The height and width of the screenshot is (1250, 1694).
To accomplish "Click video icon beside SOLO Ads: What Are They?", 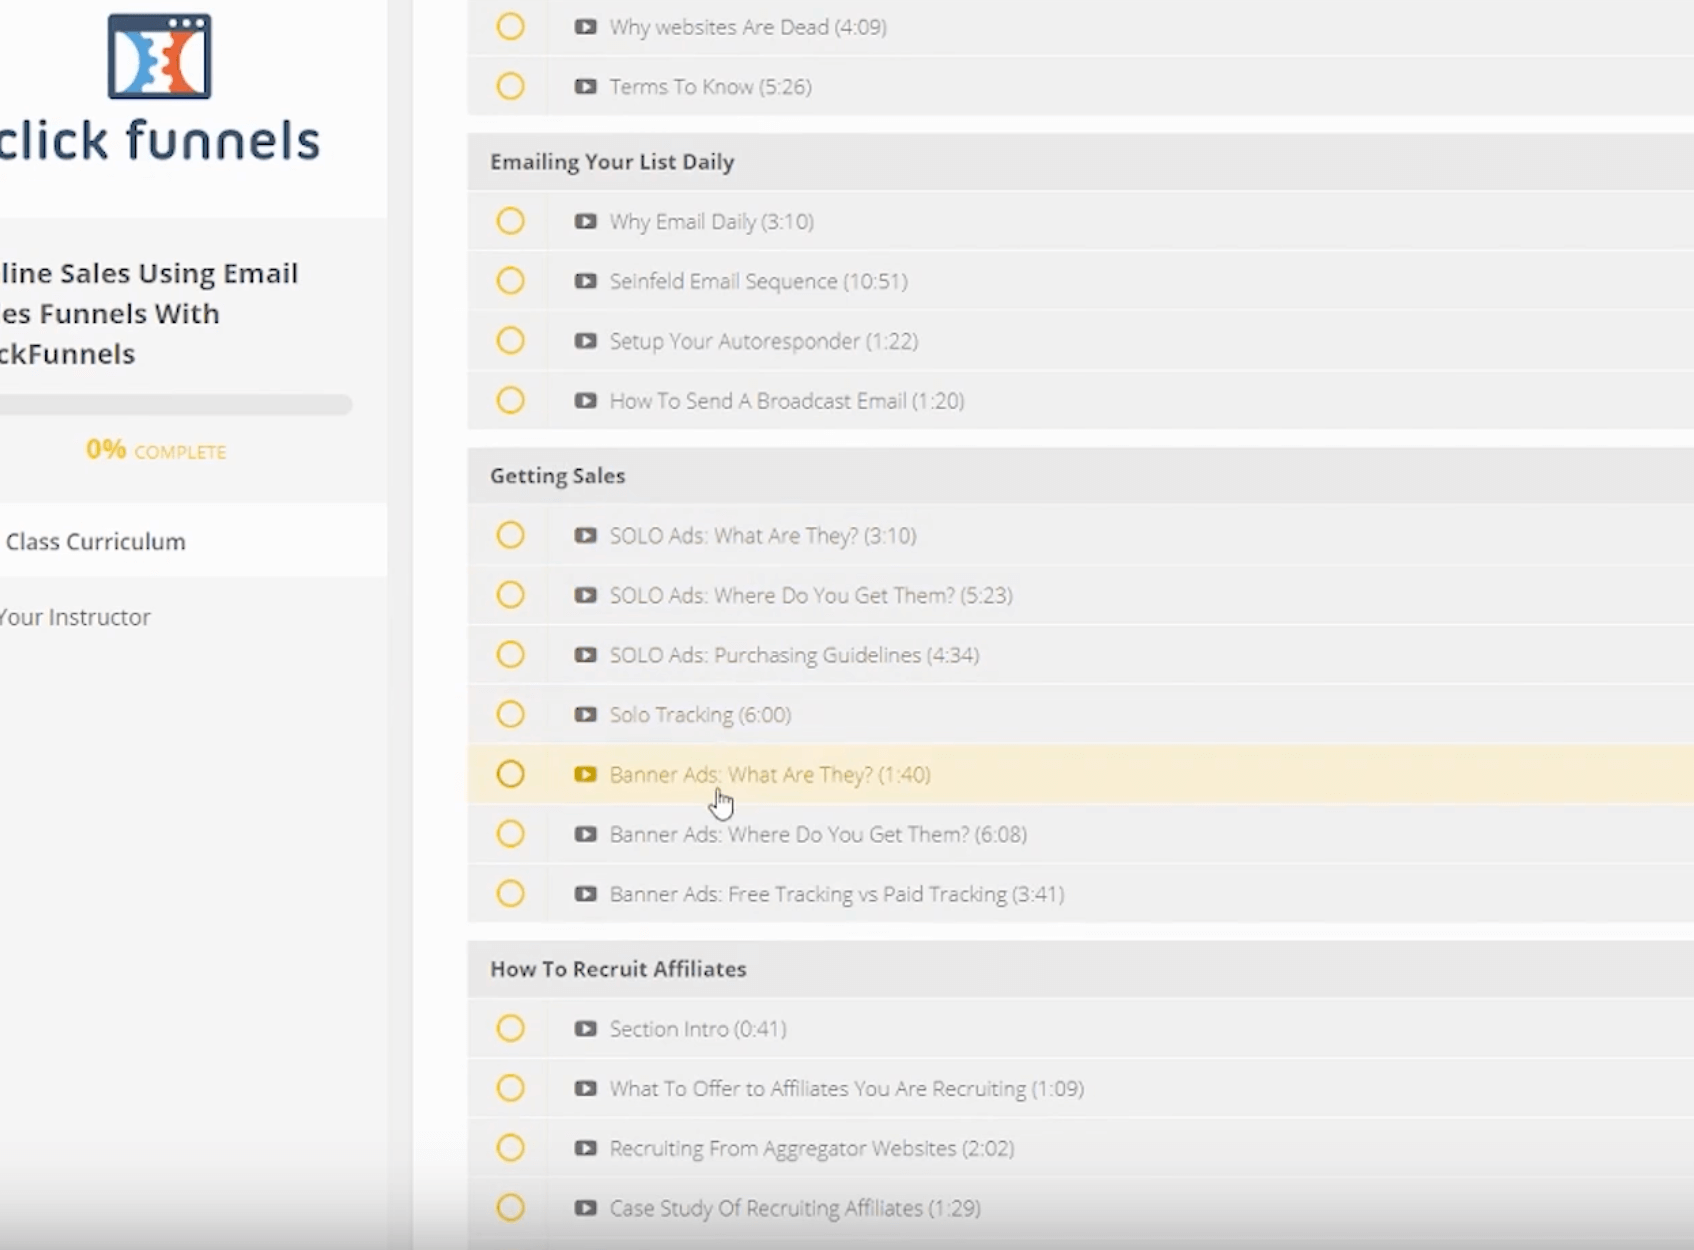I will [585, 535].
